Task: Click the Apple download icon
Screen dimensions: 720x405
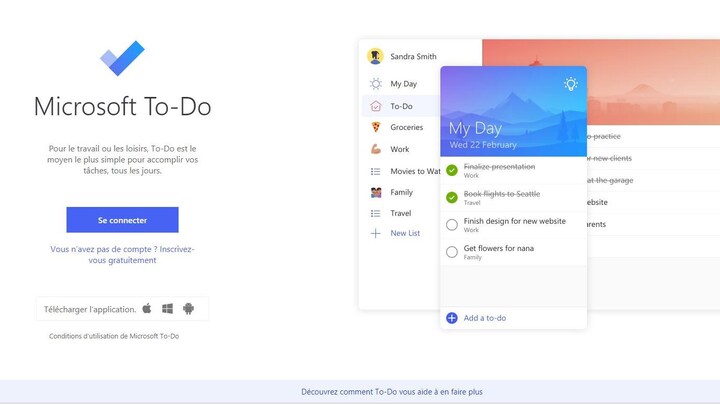Action: pos(147,308)
